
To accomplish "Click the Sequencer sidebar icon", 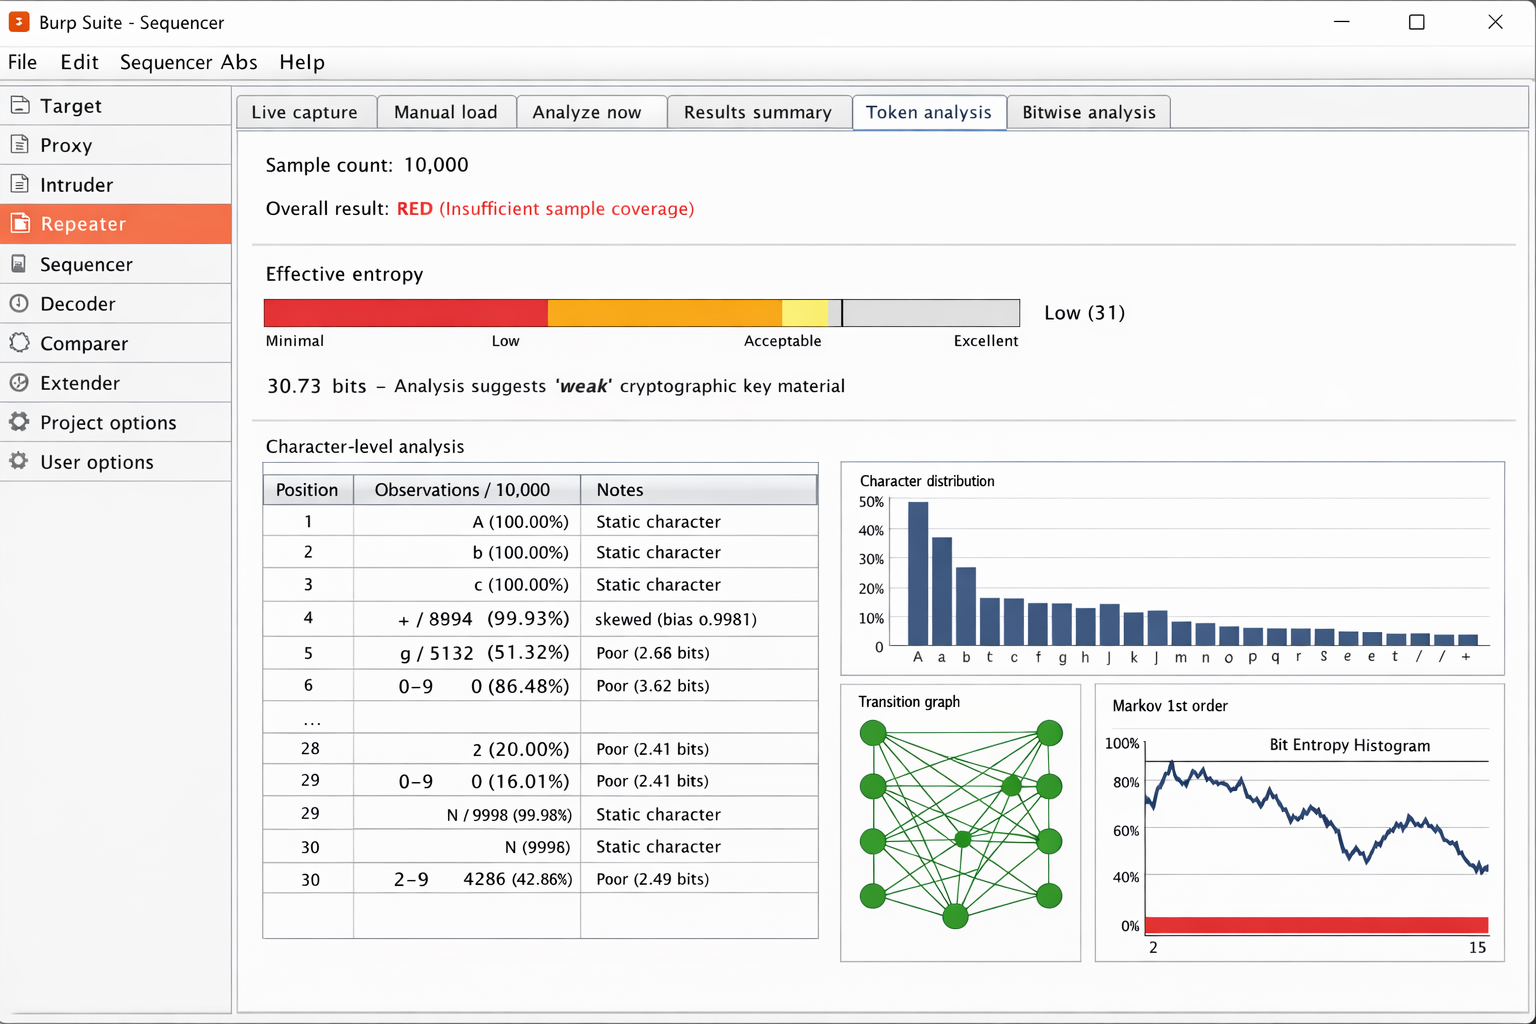I will [x=19, y=264].
